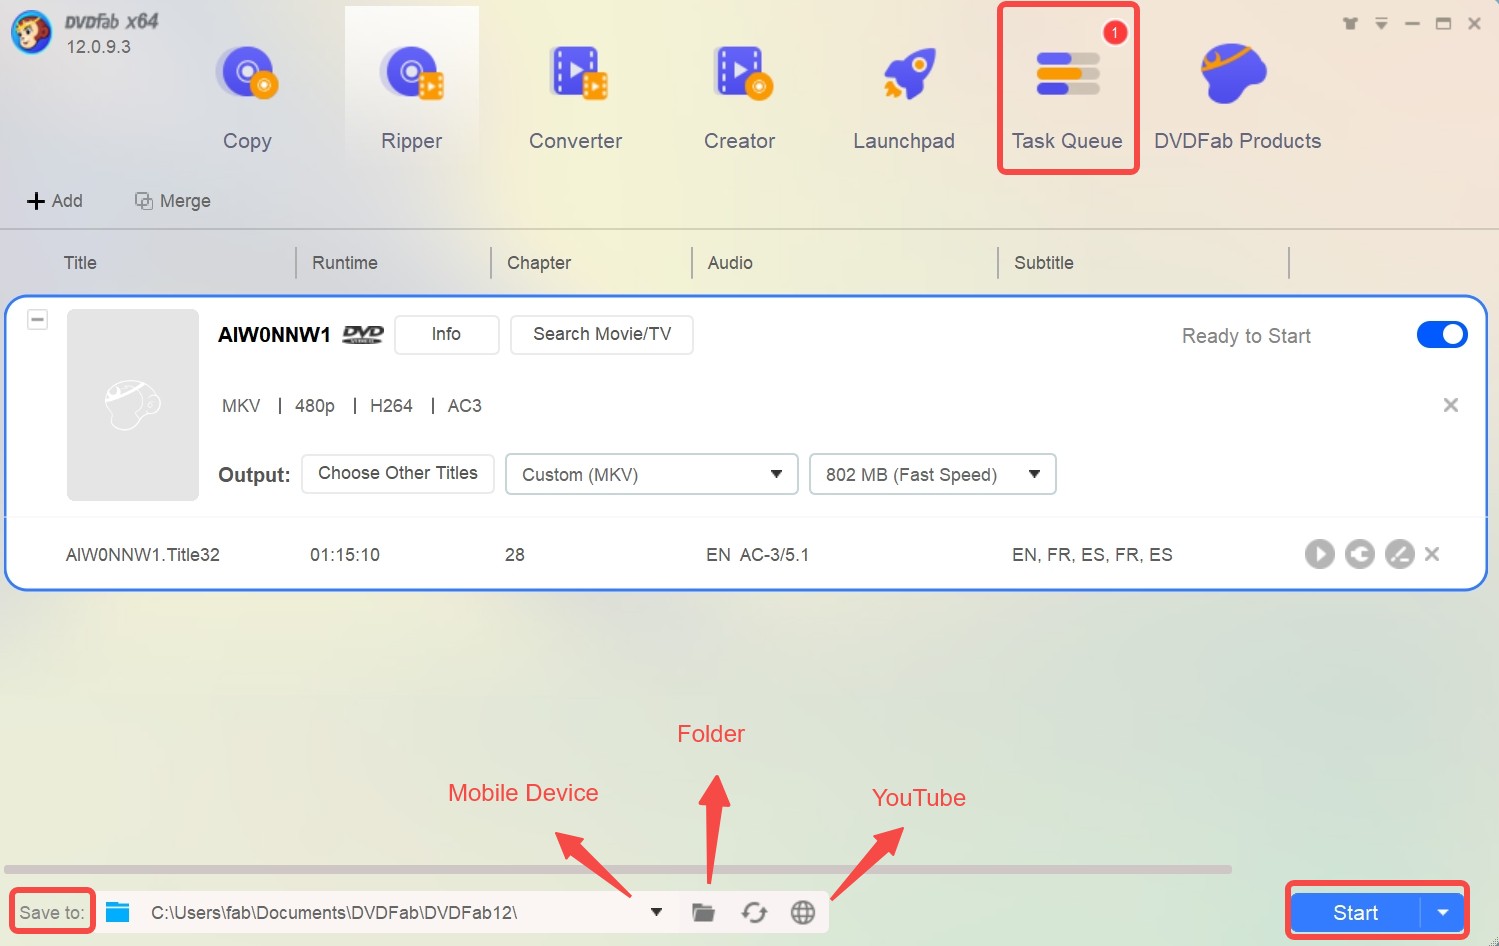Click the EN AC-3/5.1 audio entry
The height and width of the screenshot is (946, 1499).
click(758, 555)
